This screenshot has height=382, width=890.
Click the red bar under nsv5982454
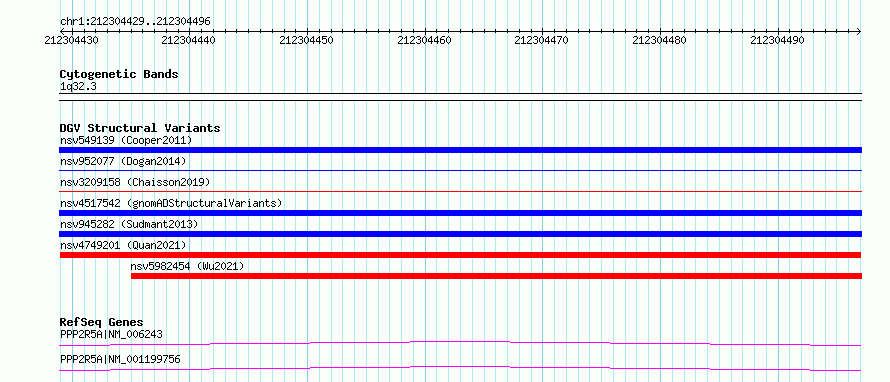tap(497, 276)
